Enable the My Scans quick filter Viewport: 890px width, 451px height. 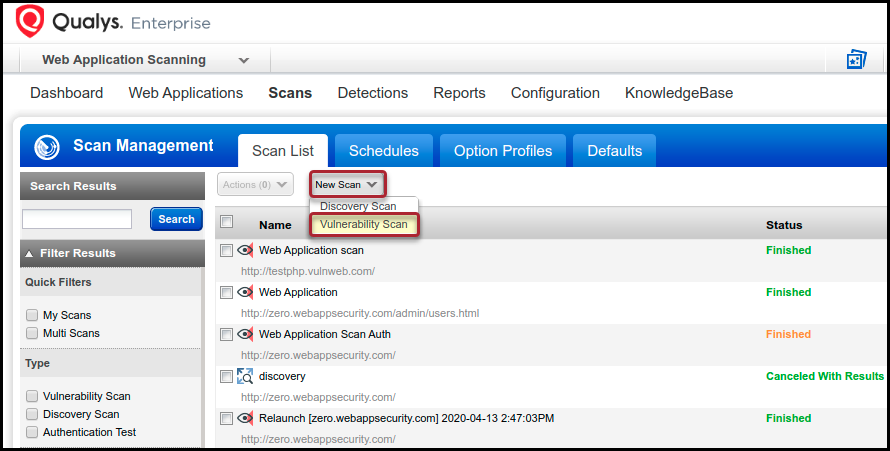pyautogui.click(x=32, y=315)
